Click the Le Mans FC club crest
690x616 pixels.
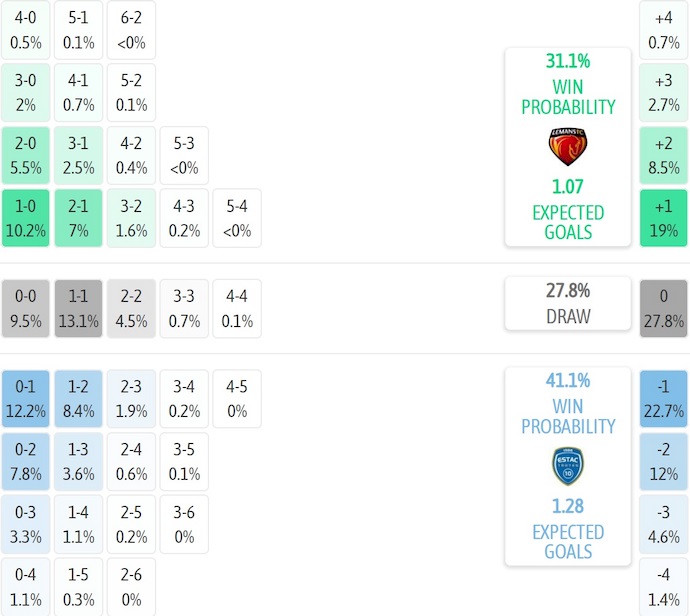(567, 146)
